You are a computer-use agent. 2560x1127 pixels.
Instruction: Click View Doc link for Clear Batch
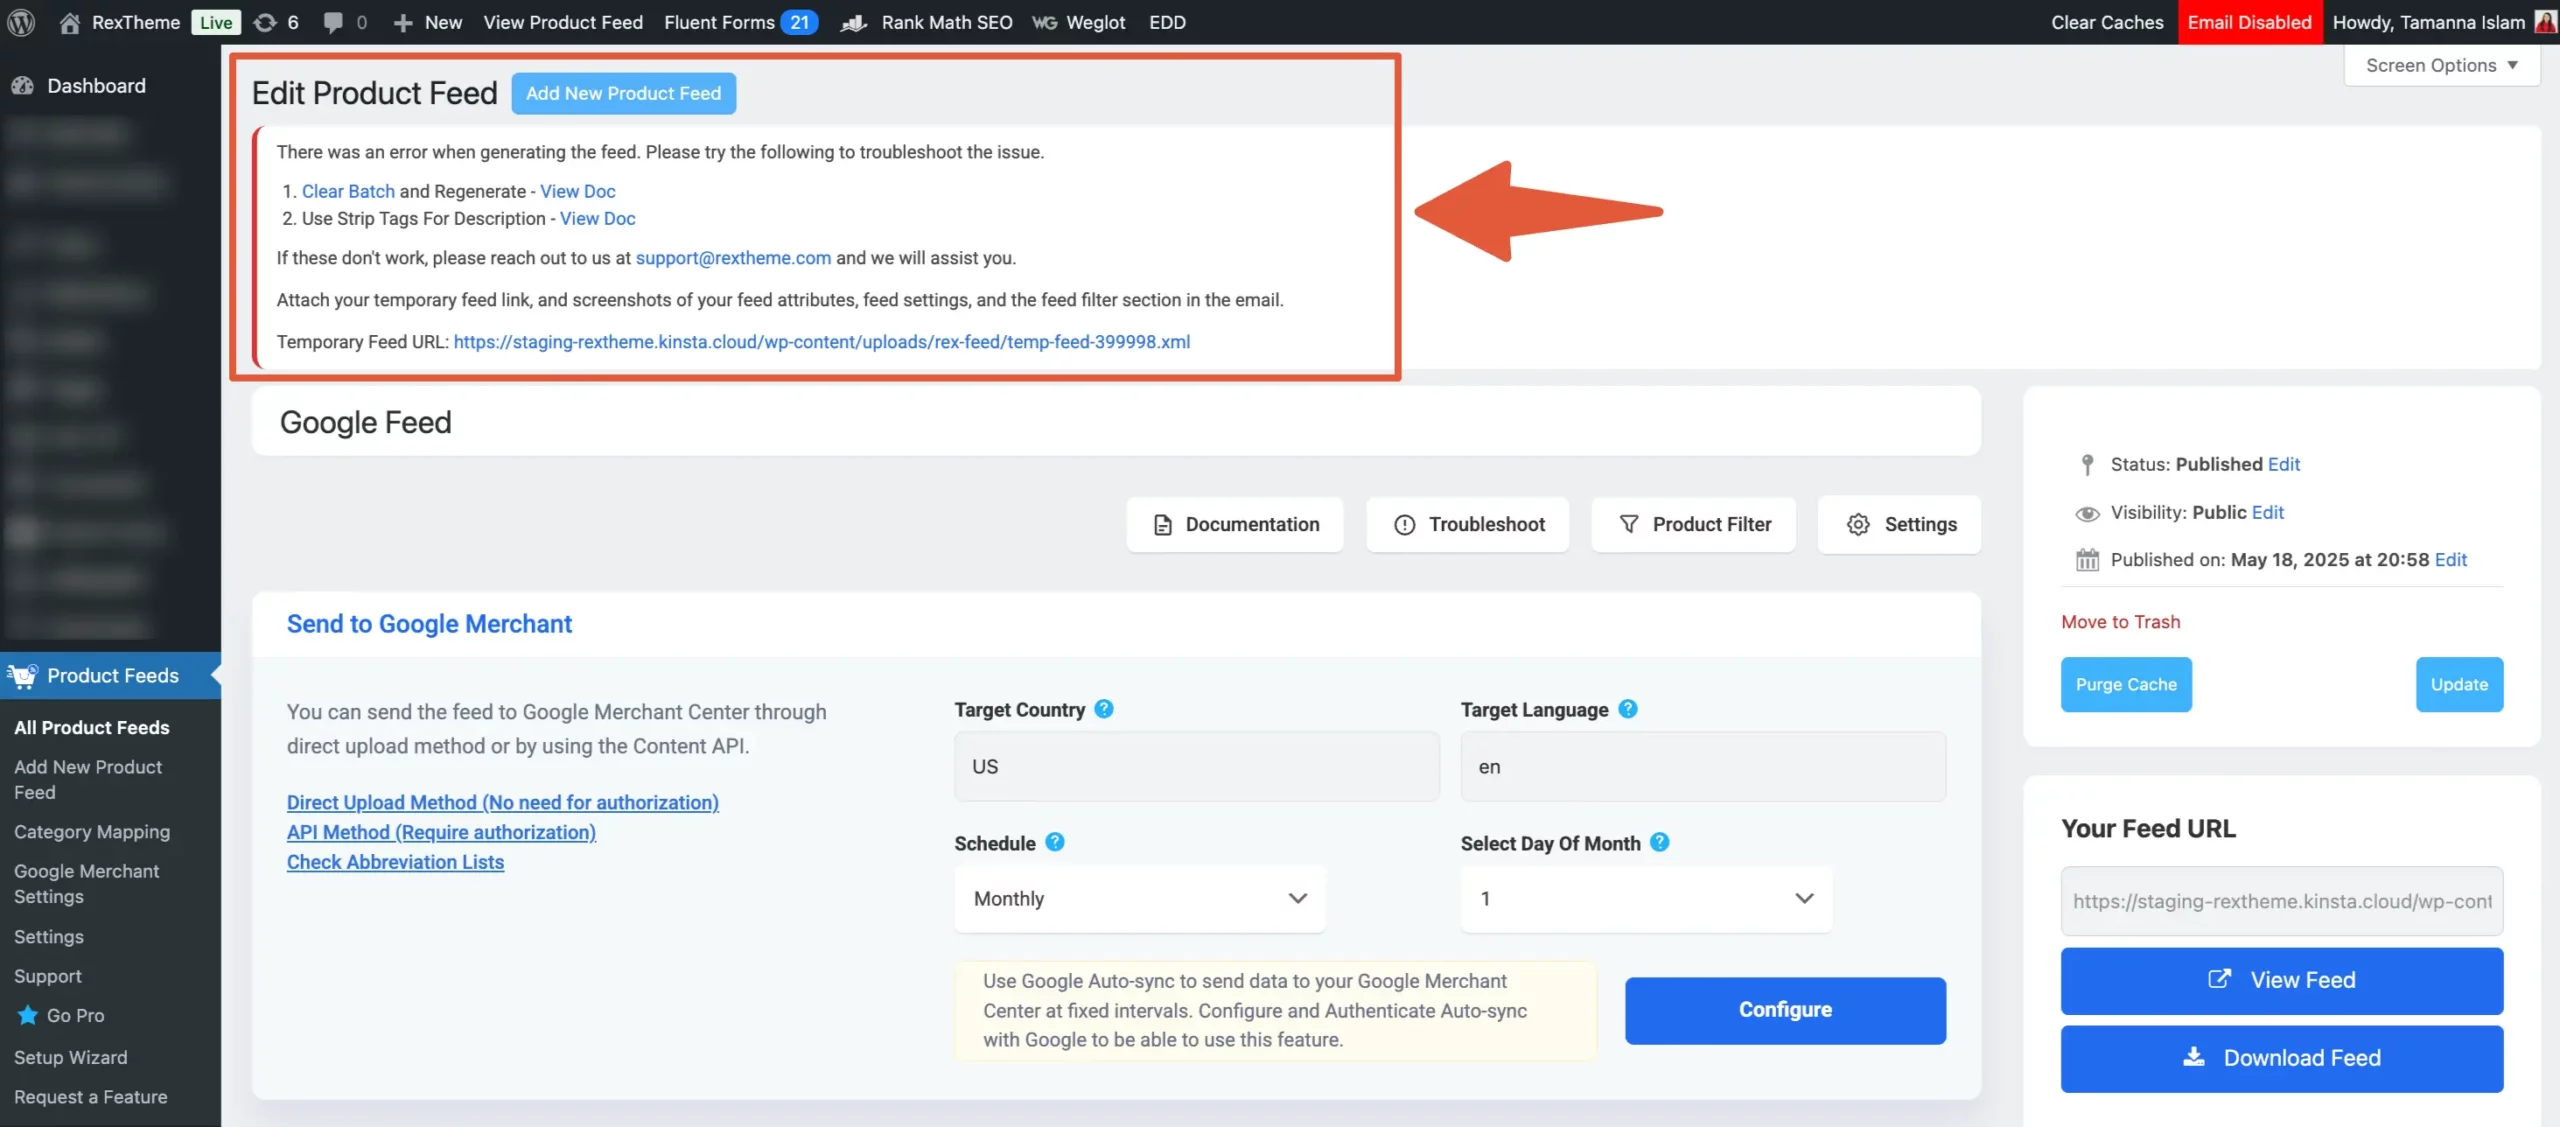point(577,191)
